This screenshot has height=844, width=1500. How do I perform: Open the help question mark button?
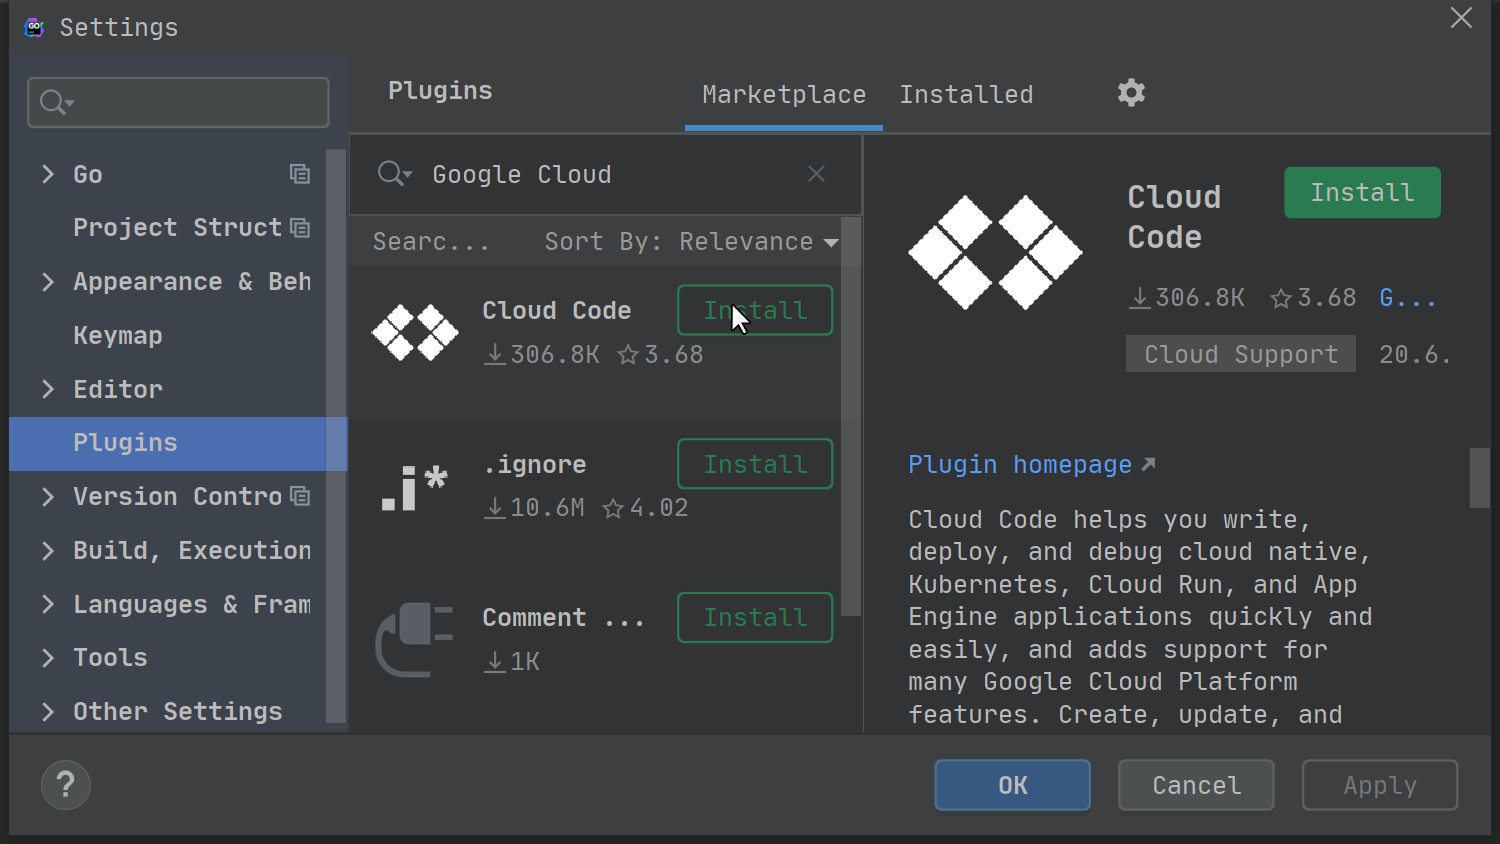point(66,785)
